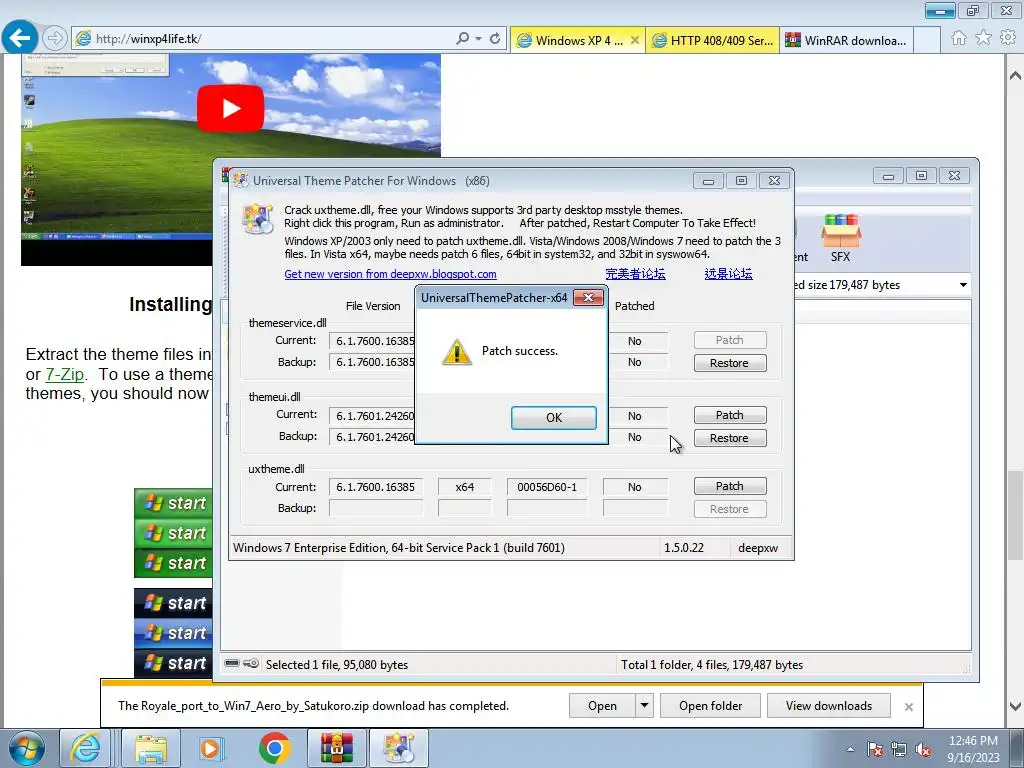Screen dimensions: 1024x768
Task: Click scroll up arrow of webpage
Action: tap(1015, 76)
